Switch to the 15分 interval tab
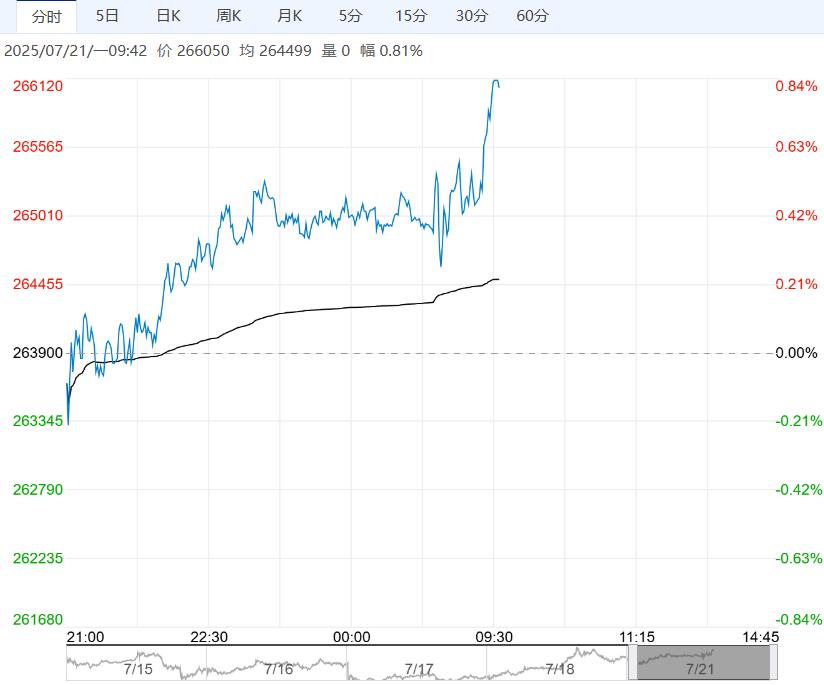Image resolution: width=824 pixels, height=685 pixels. tap(410, 16)
